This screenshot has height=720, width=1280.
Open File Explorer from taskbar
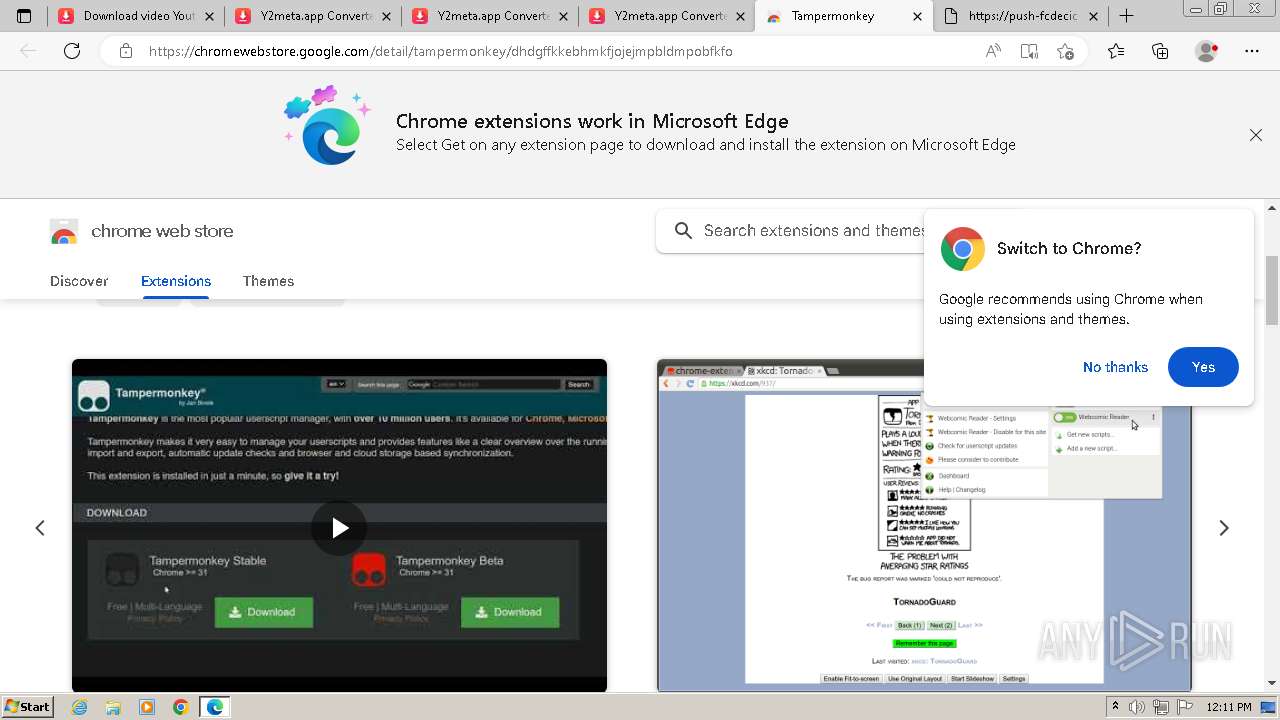(113, 707)
